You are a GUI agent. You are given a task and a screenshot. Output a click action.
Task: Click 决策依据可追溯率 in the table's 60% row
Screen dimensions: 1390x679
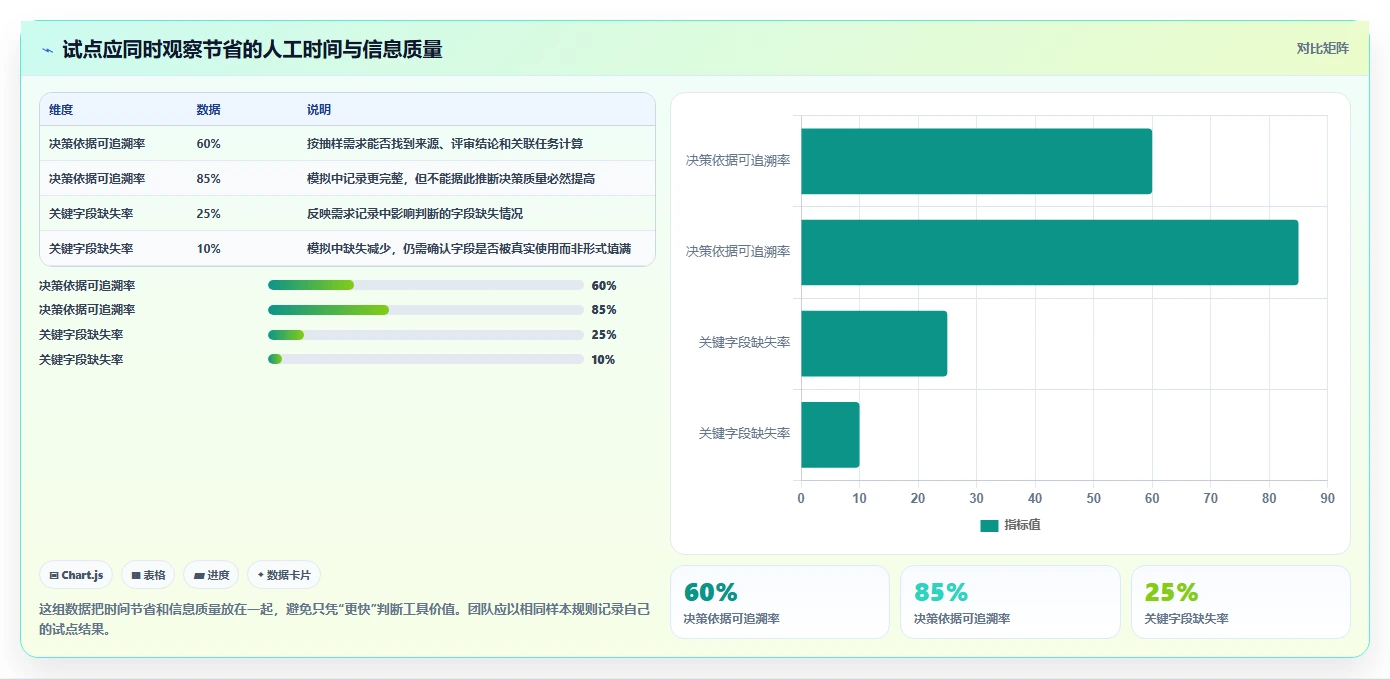point(97,144)
